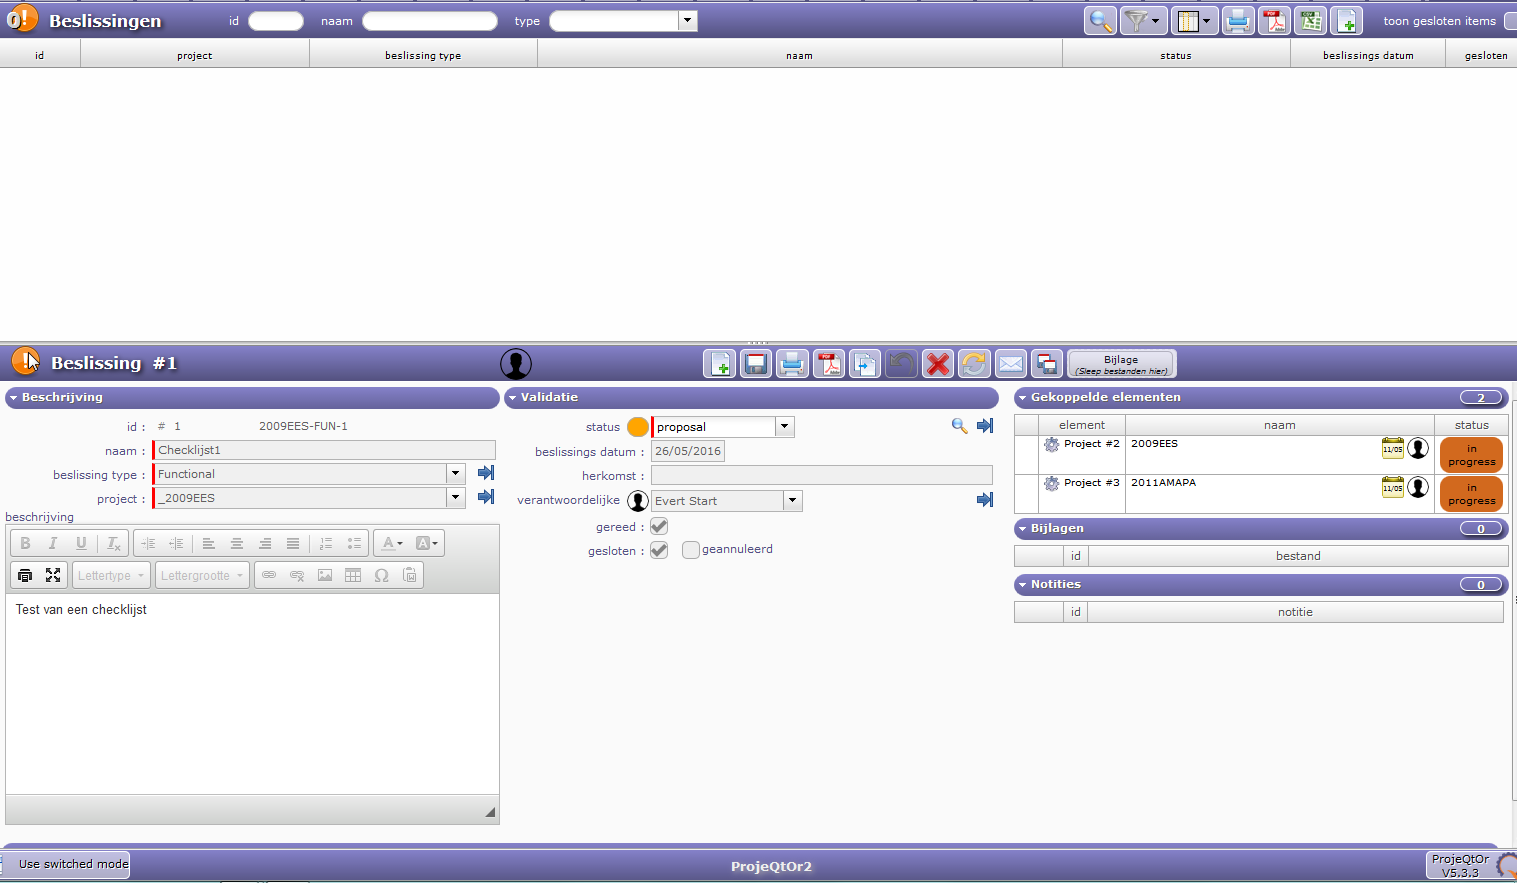Collapse the Gekoppelde elementen section
The height and width of the screenshot is (883, 1517).
1023,398
